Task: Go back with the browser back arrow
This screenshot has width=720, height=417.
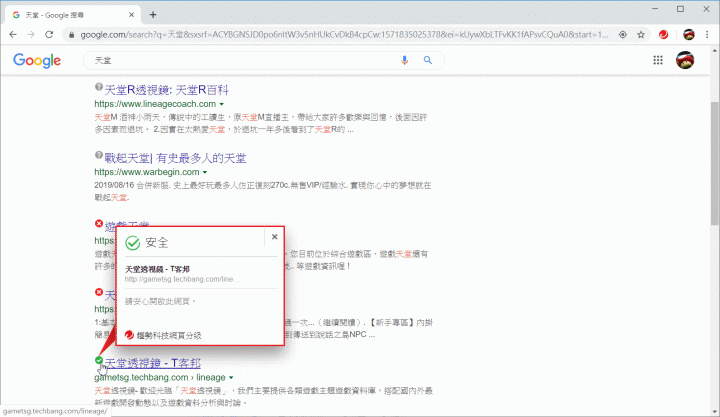Action: pos(13,34)
